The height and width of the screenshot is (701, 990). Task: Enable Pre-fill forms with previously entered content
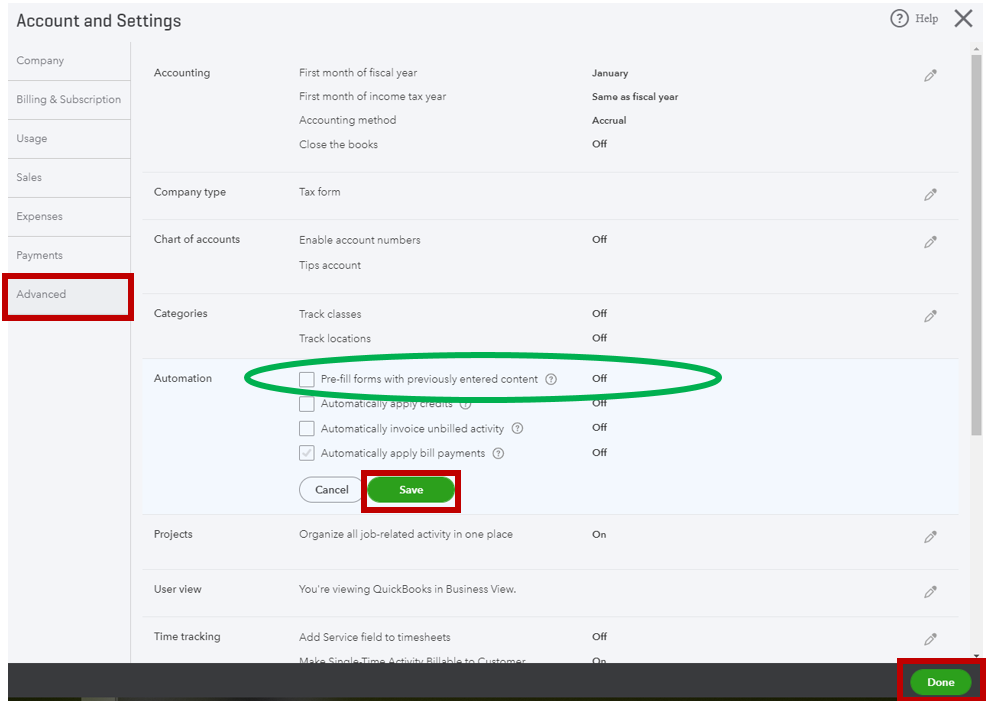(x=307, y=380)
